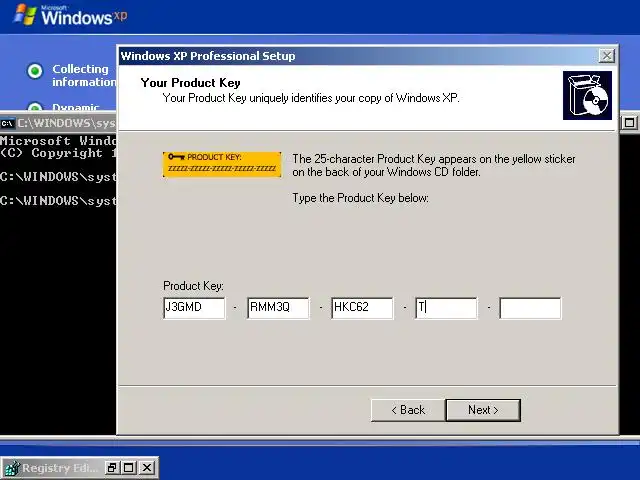The width and height of the screenshot is (640, 480).
Task: Click the empty fifth product key field
Action: coord(530,308)
